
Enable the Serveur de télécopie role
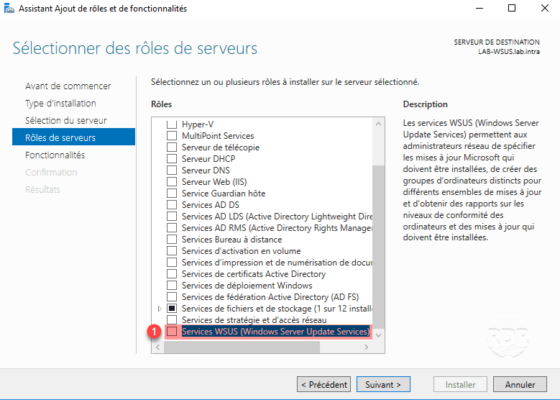coord(172,147)
